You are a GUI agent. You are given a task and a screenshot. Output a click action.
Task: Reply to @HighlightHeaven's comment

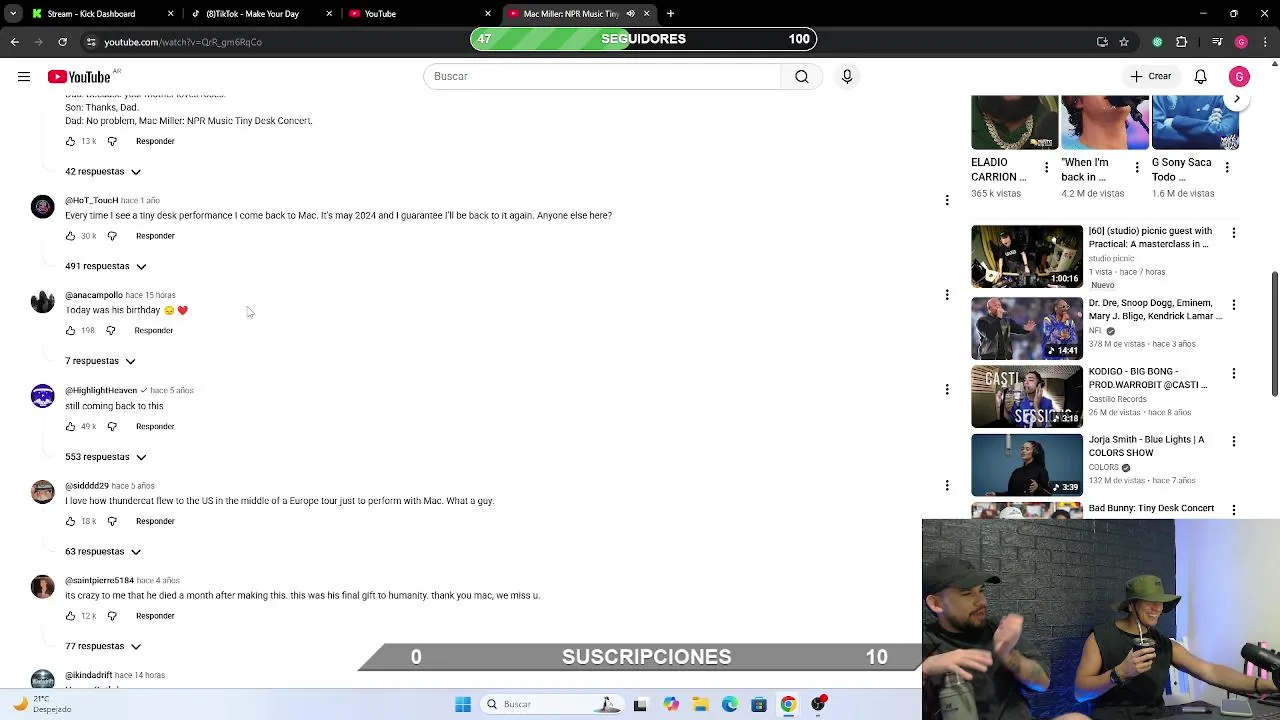pos(155,426)
